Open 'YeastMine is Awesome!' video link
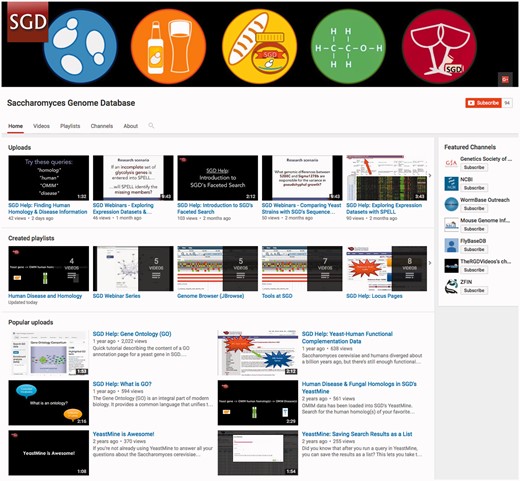Image resolution: width=520 pixels, height=481 pixels. (x=123, y=434)
